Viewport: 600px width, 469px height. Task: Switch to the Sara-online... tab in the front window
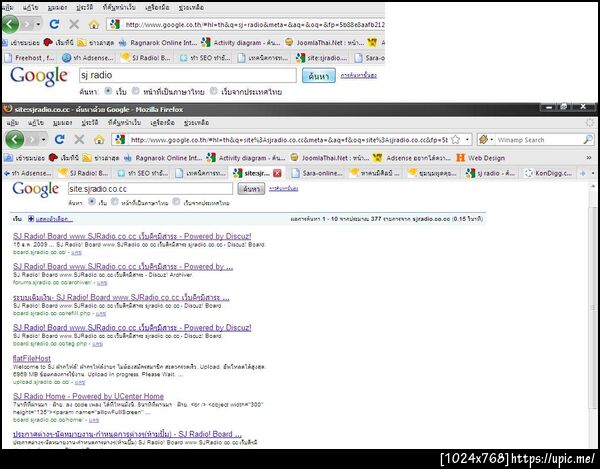(317, 173)
